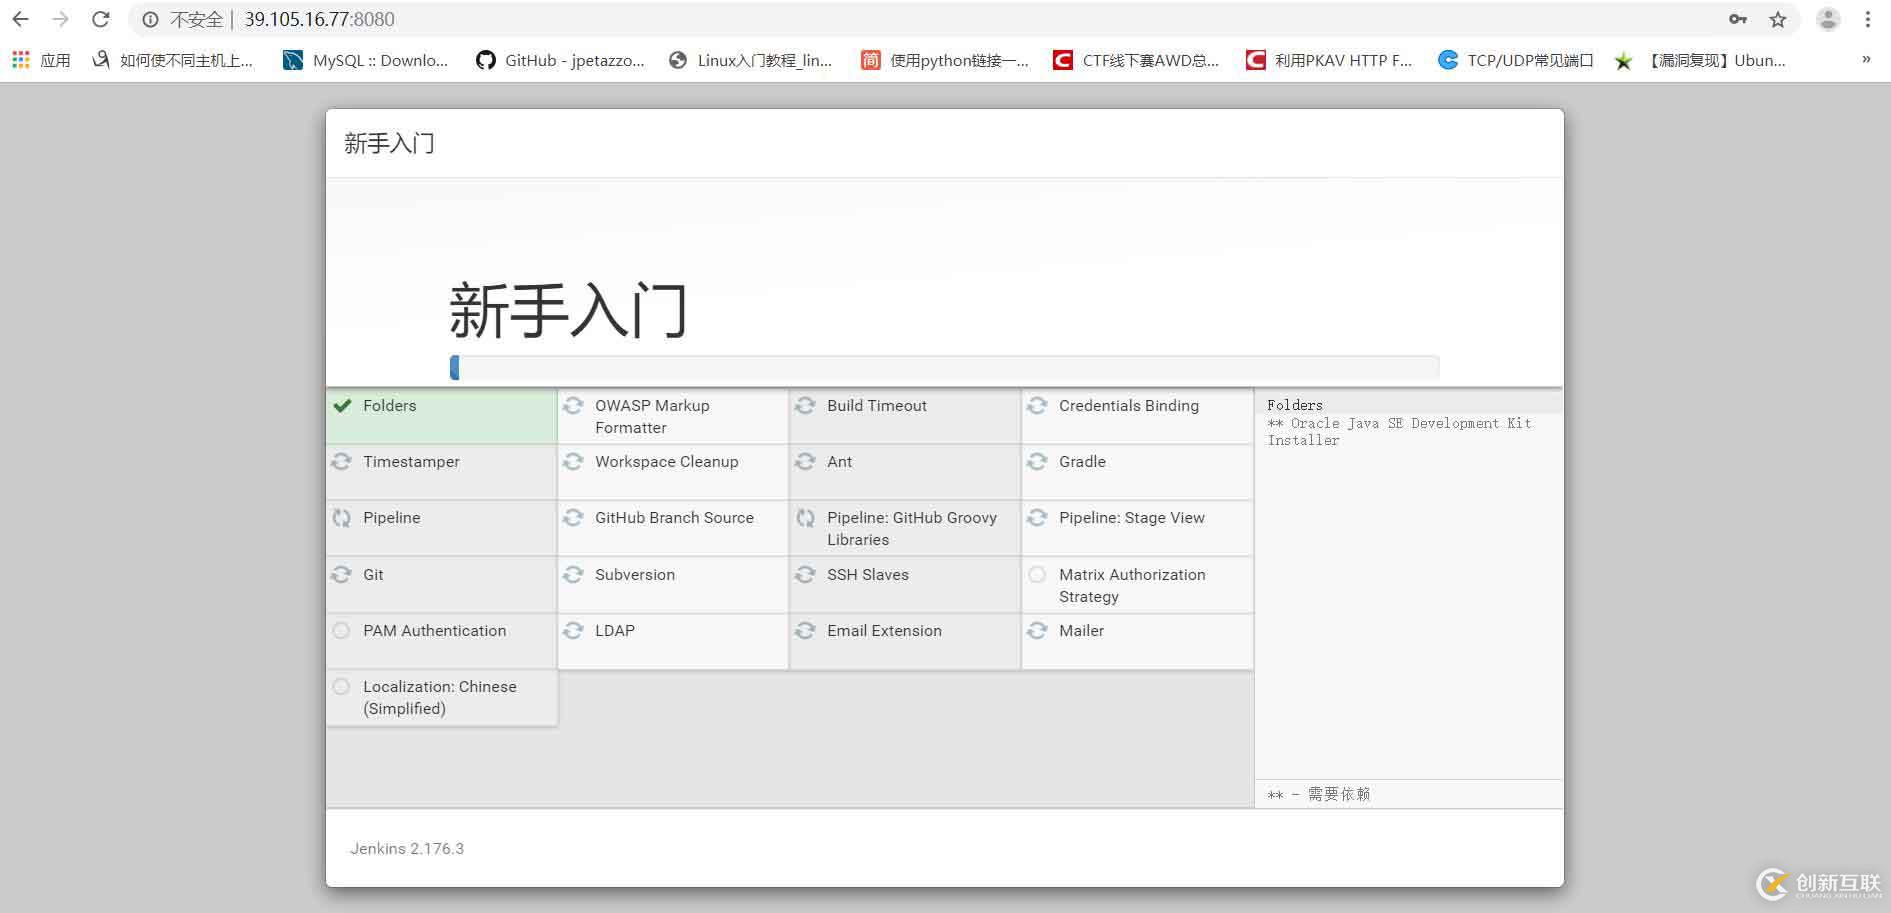Open the Linux入门教程 bookmark
Screen dimensions: 1891x913
(x=750, y=60)
